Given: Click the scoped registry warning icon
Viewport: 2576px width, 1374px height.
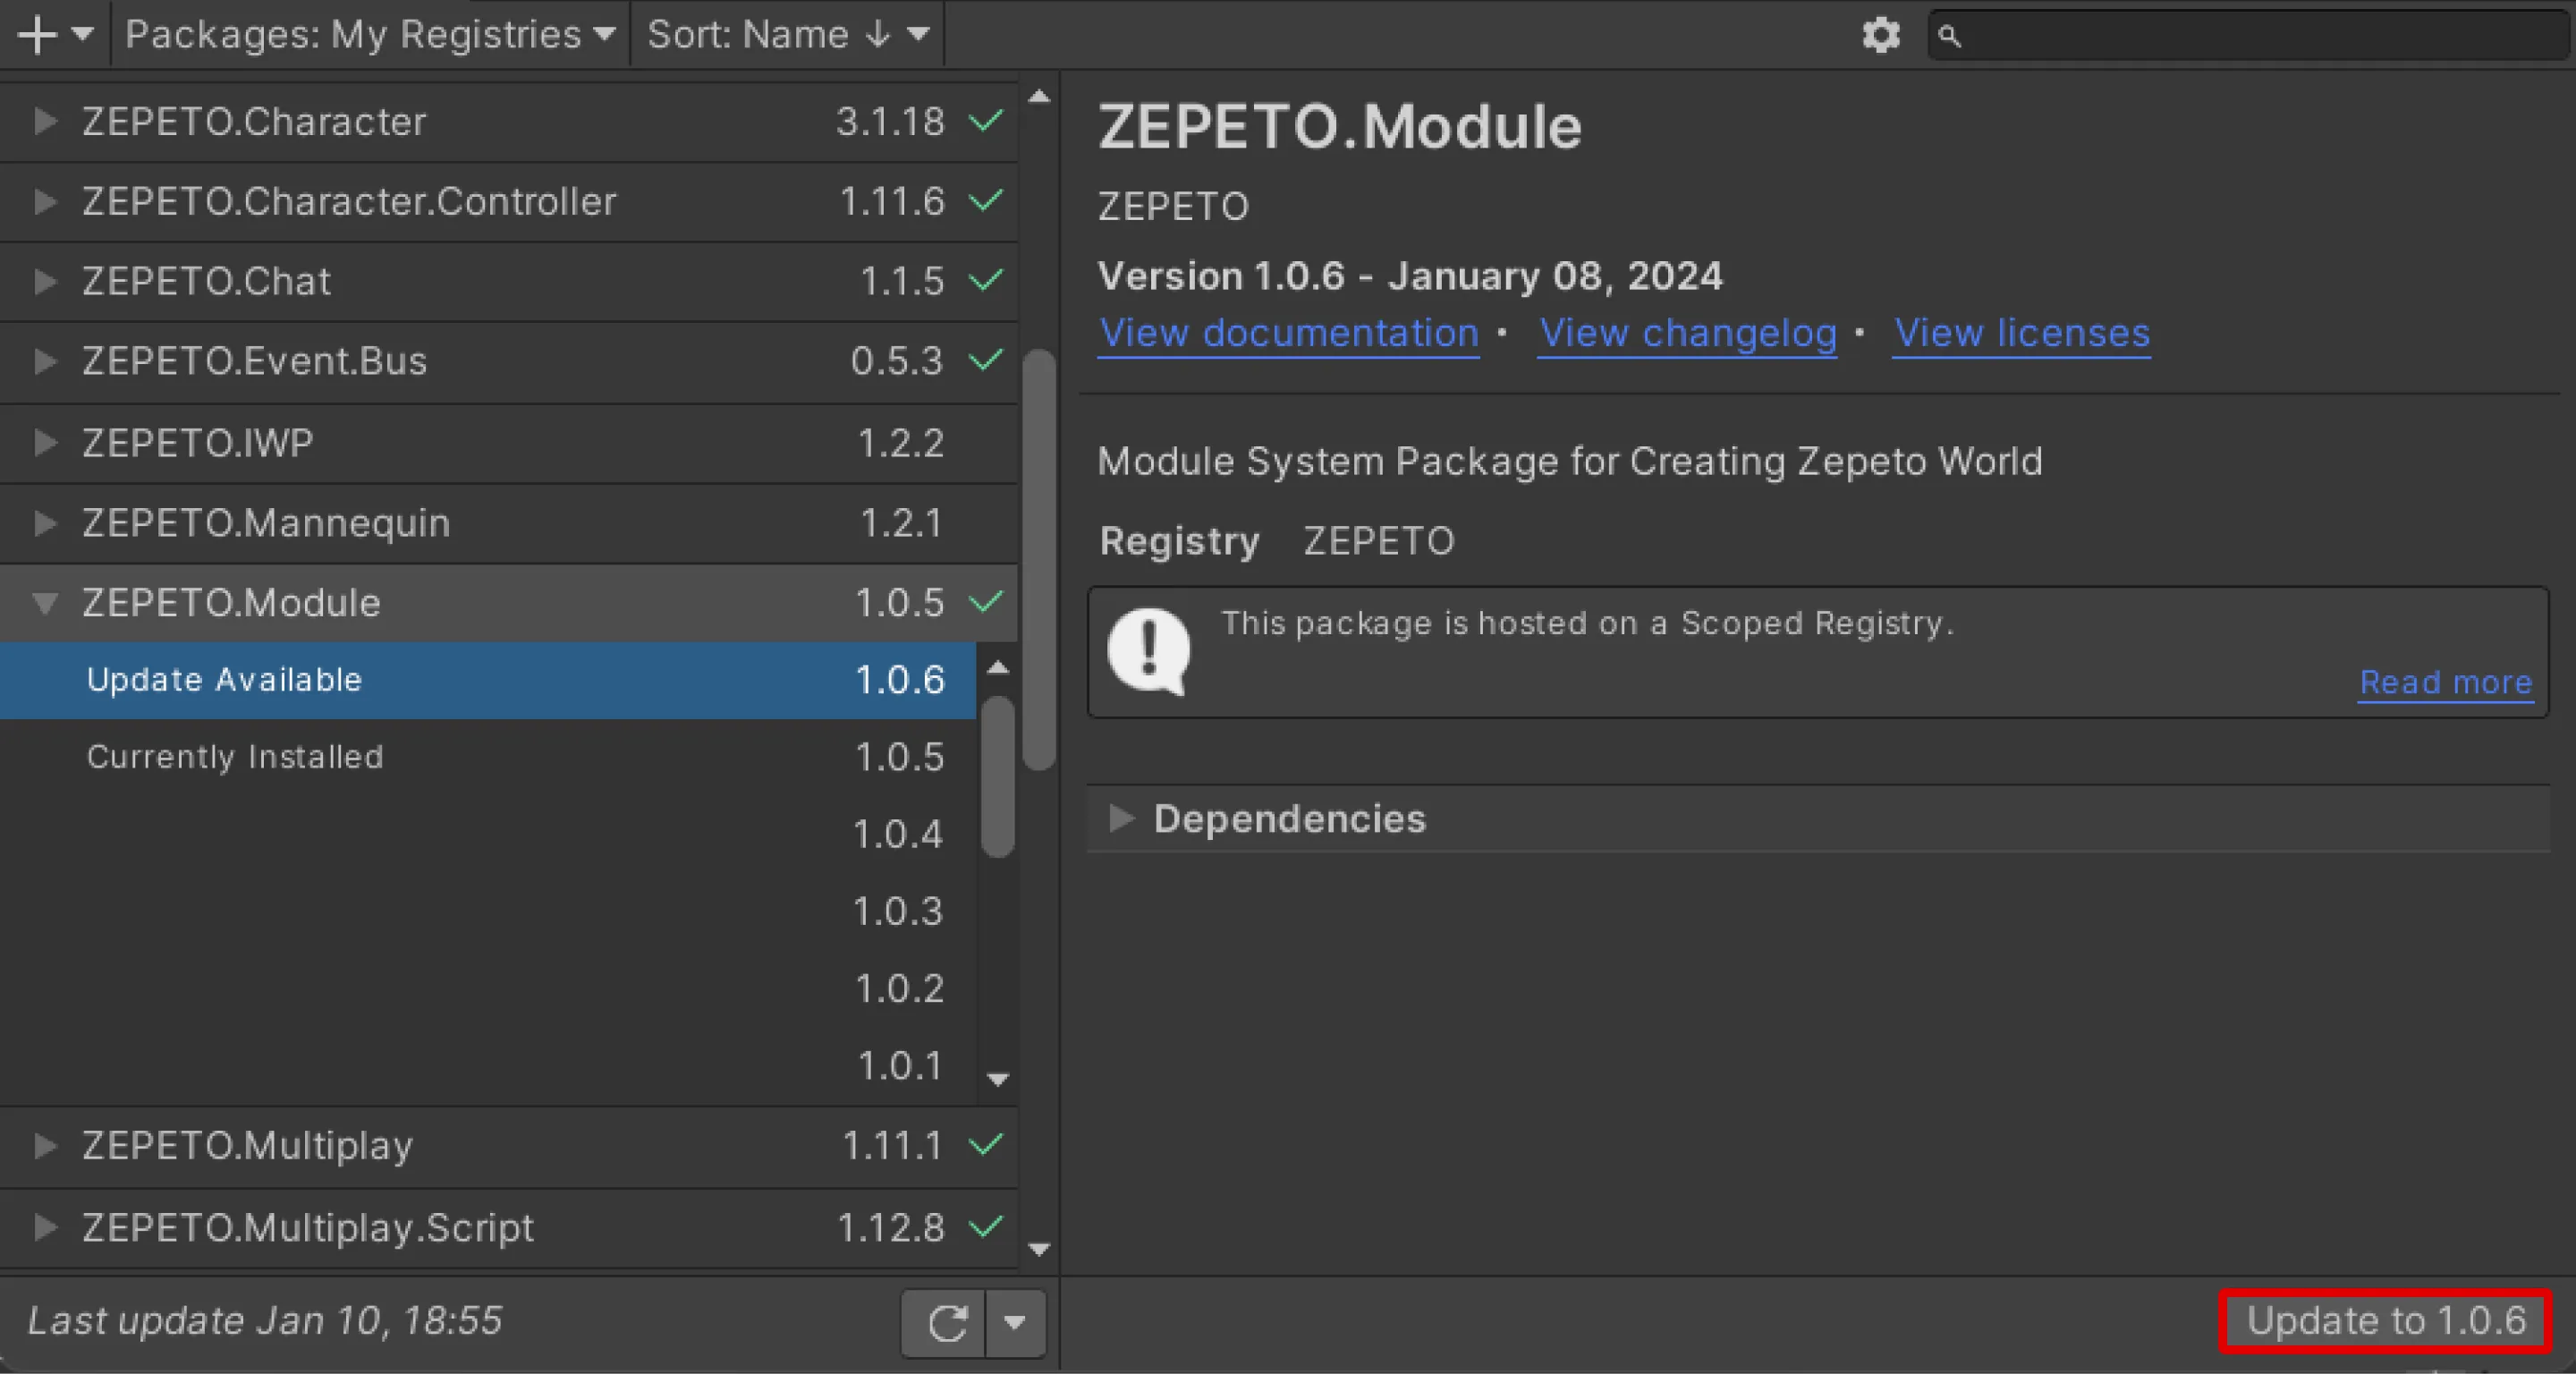Looking at the screenshot, I should point(1149,651).
